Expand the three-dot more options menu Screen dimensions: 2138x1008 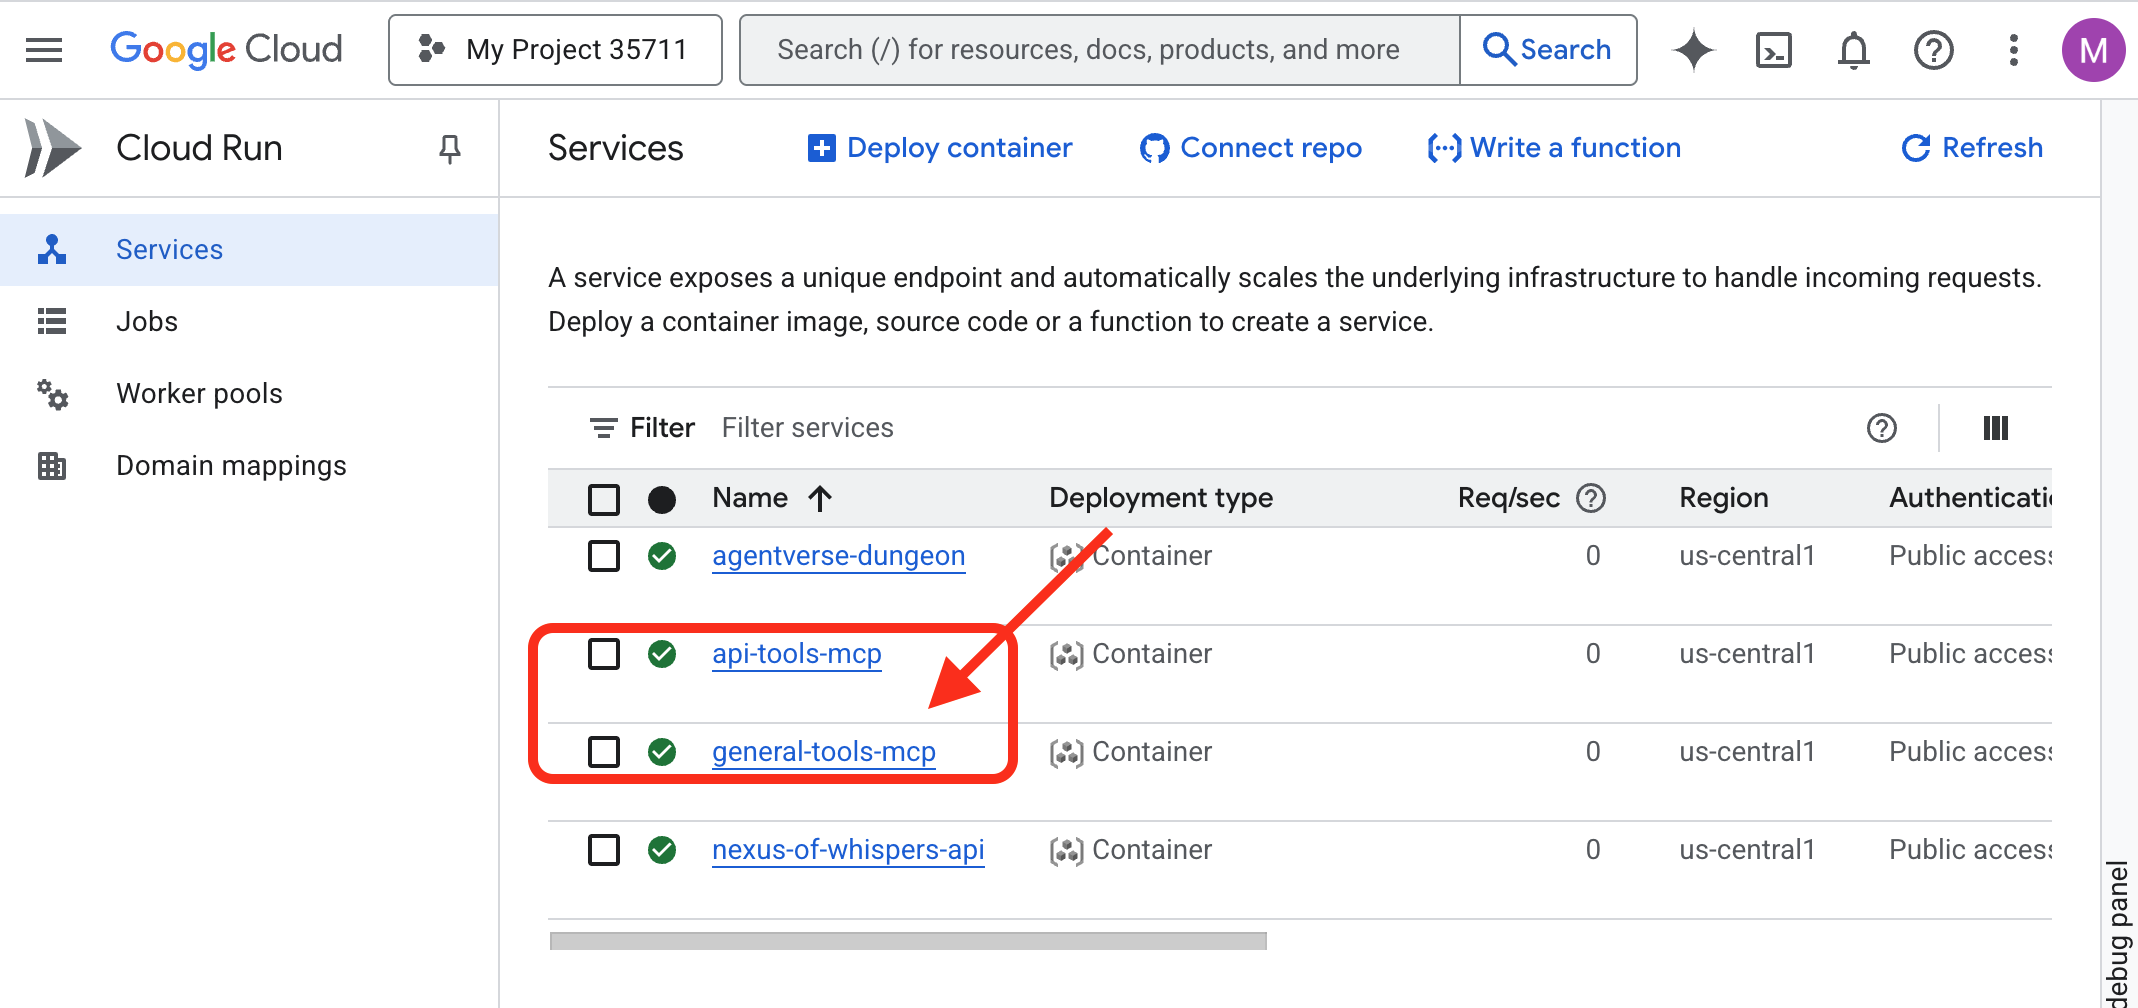[x=2013, y=50]
